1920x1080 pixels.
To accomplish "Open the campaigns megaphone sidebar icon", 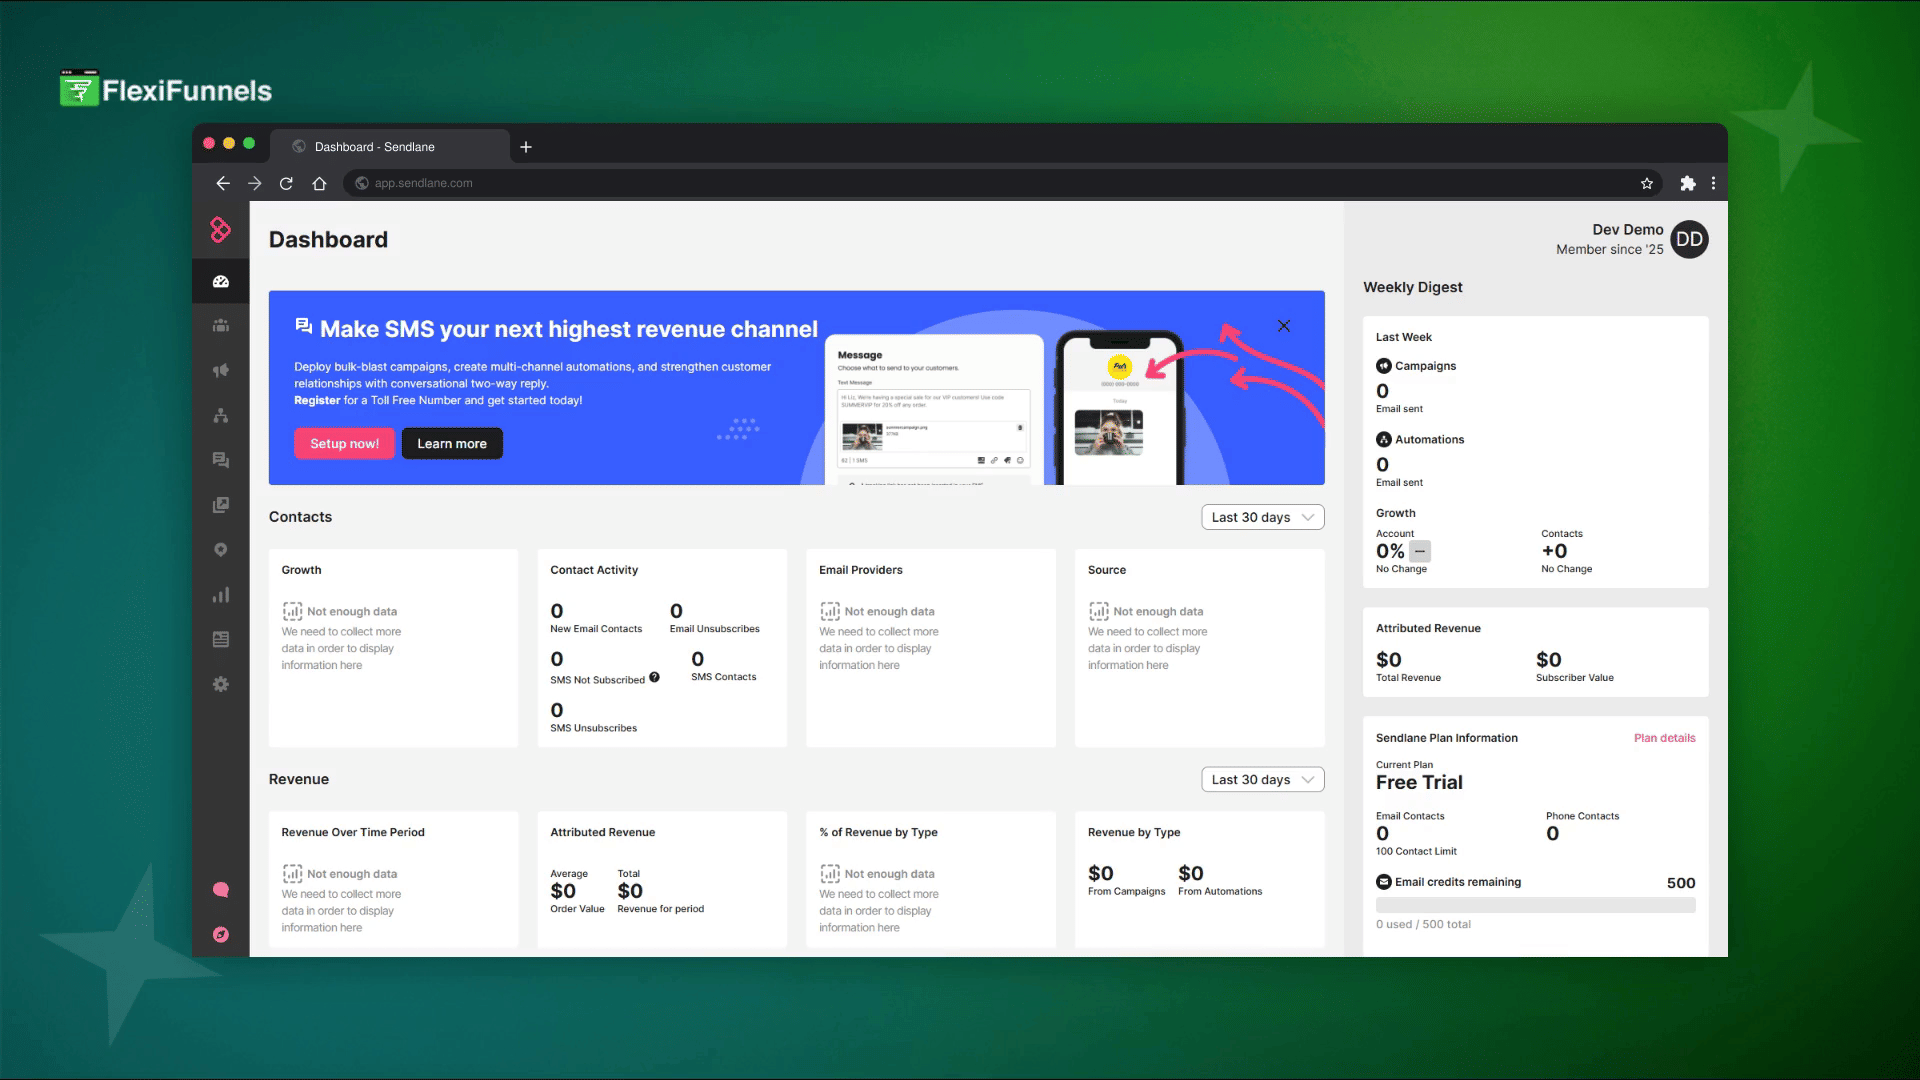I will tap(221, 371).
